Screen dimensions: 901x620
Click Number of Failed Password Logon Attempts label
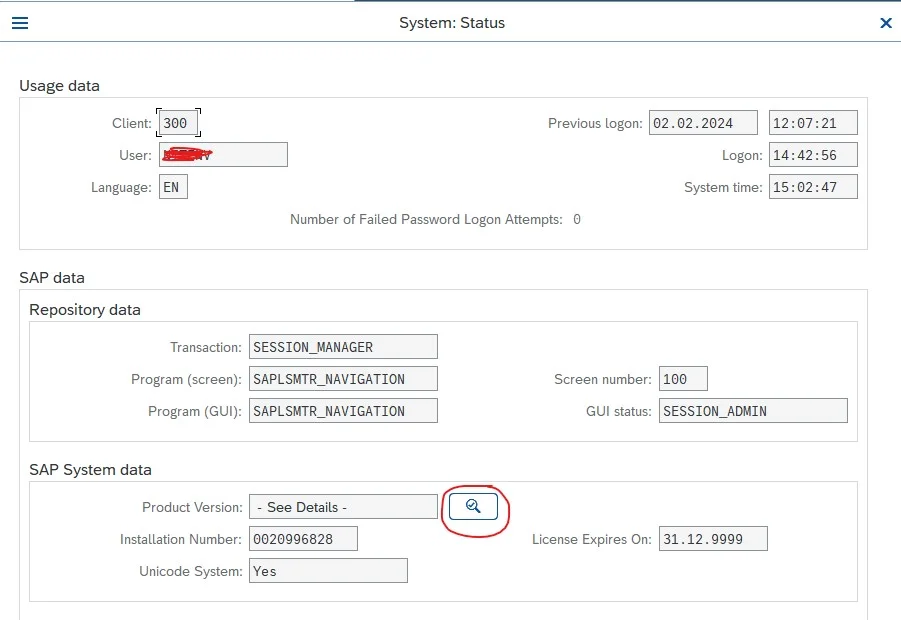coord(426,219)
